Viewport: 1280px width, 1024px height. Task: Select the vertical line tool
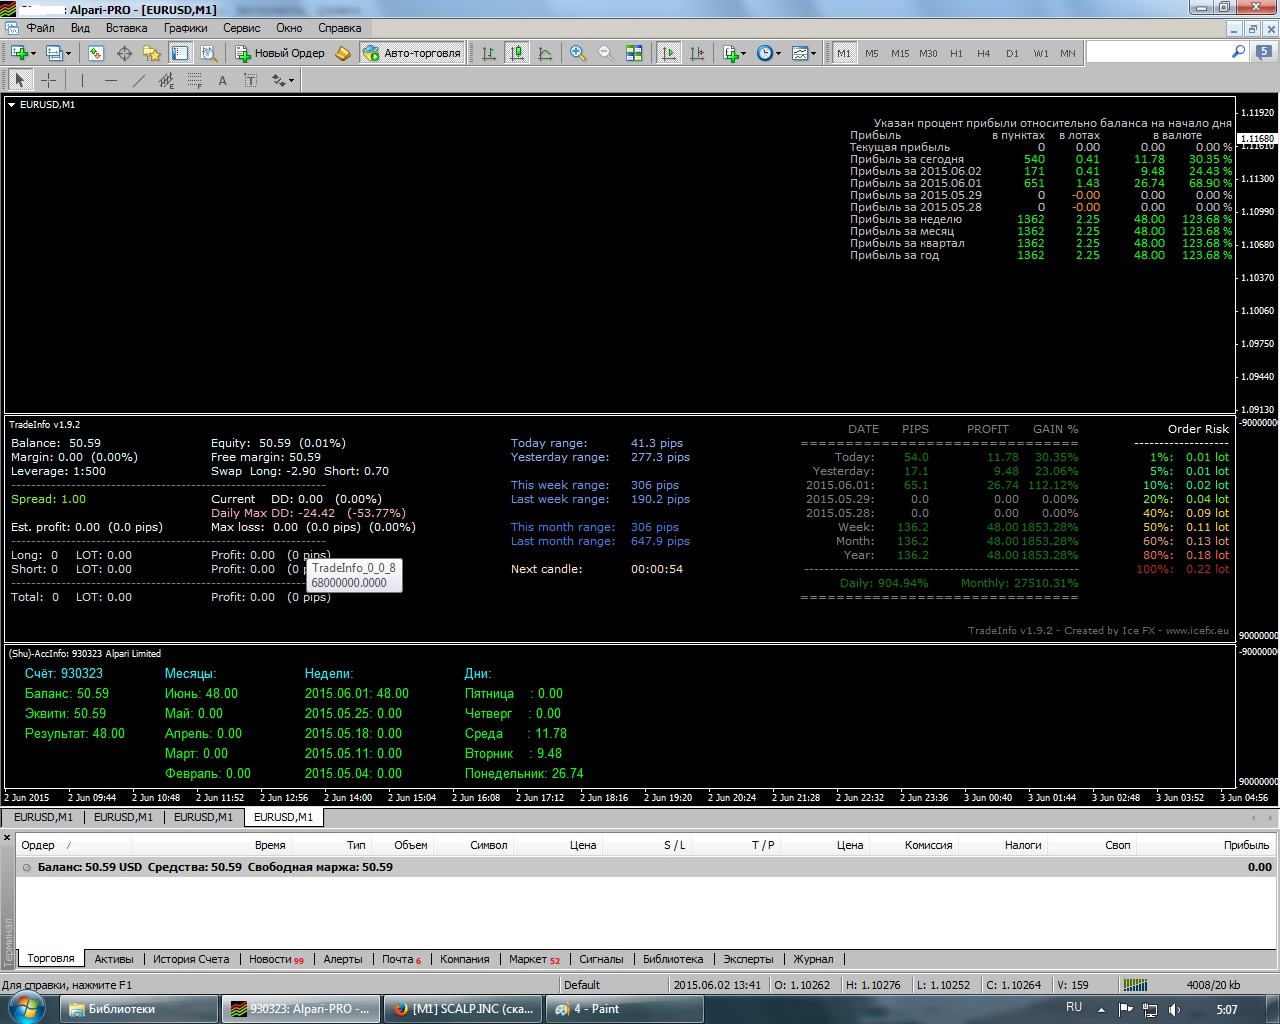point(82,80)
